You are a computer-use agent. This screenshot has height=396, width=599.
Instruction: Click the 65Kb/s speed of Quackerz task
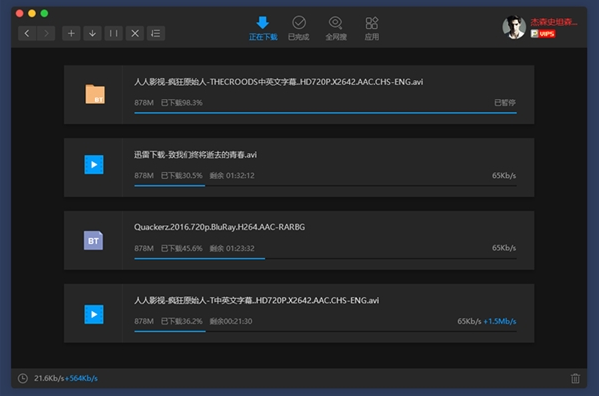(x=504, y=248)
